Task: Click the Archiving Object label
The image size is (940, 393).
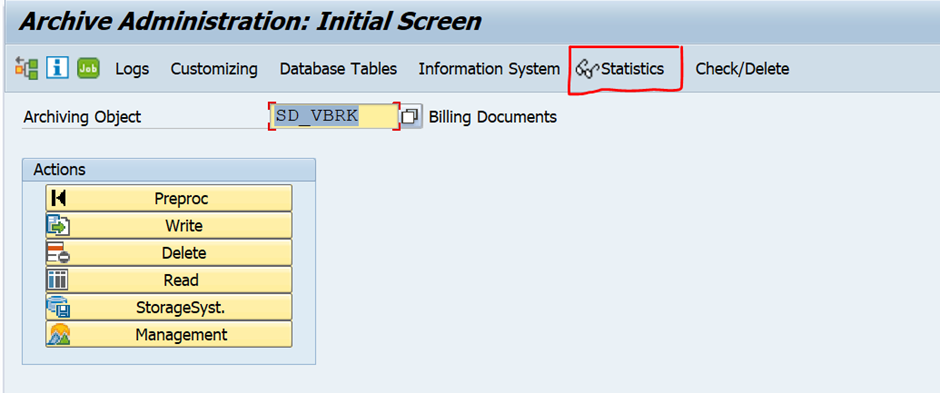Action: tap(82, 117)
